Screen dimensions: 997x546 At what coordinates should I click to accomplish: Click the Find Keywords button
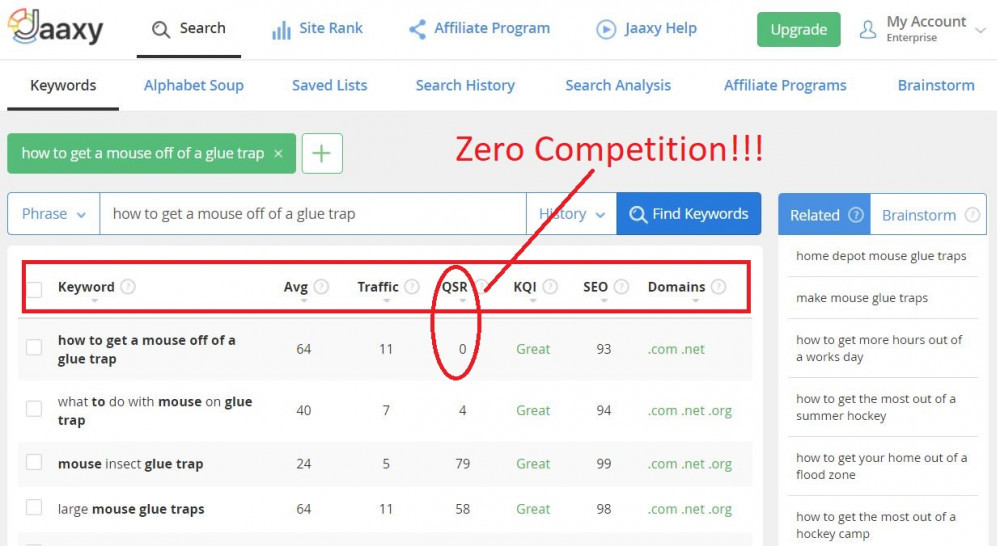pos(689,214)
